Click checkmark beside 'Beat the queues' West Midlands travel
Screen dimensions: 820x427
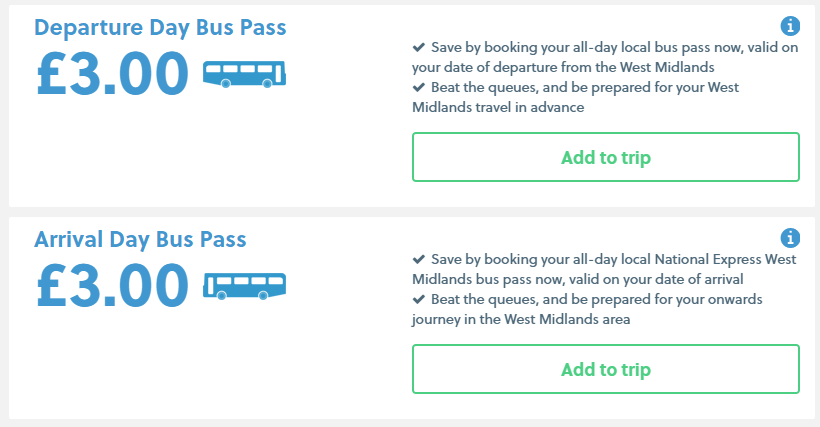(x=418, y=87)
